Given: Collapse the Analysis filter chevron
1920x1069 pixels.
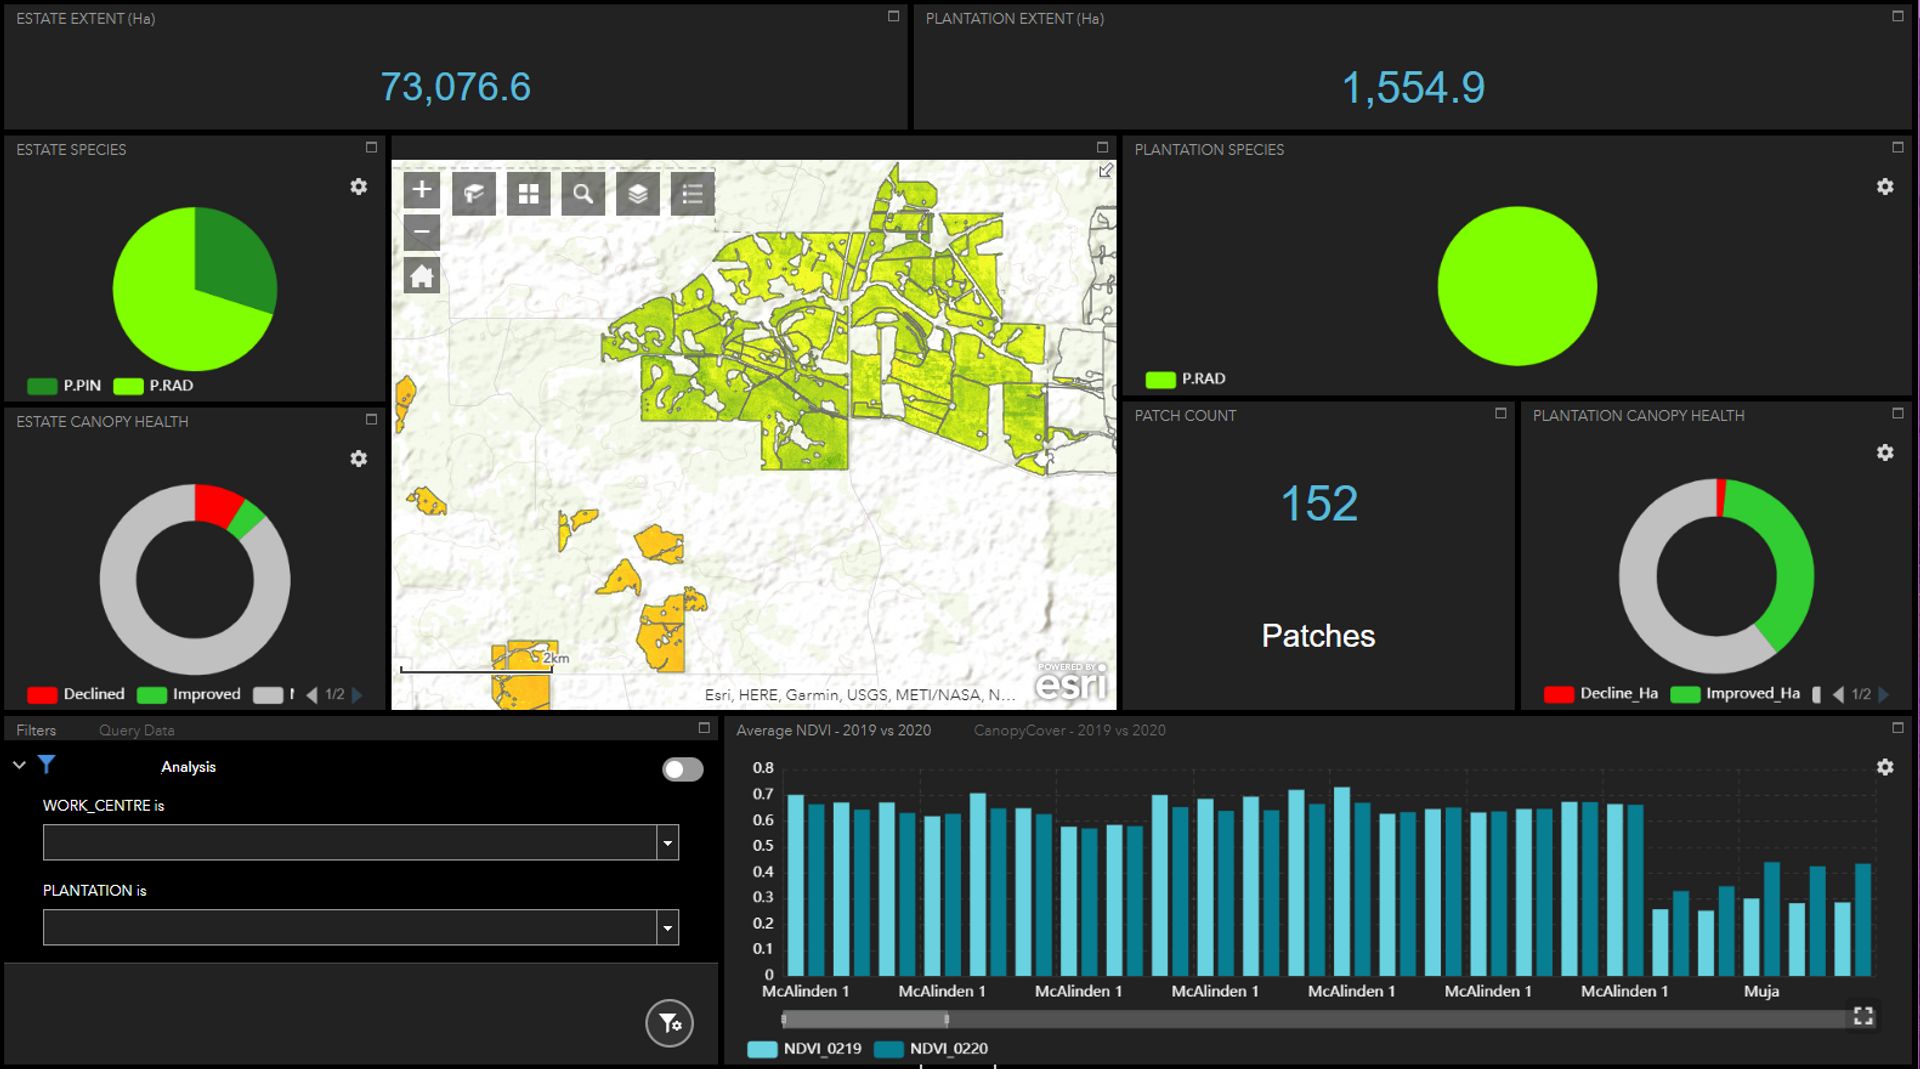Looking at the screenshot, I should click(x=18, y=765).
